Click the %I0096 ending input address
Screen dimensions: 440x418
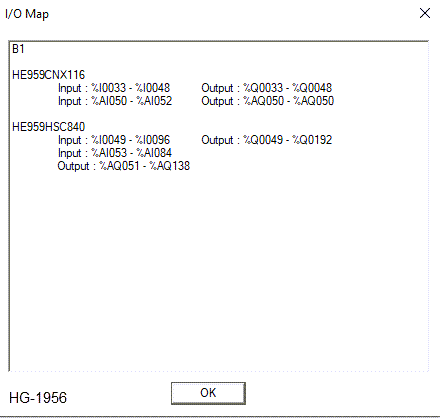tap(153, 140)
